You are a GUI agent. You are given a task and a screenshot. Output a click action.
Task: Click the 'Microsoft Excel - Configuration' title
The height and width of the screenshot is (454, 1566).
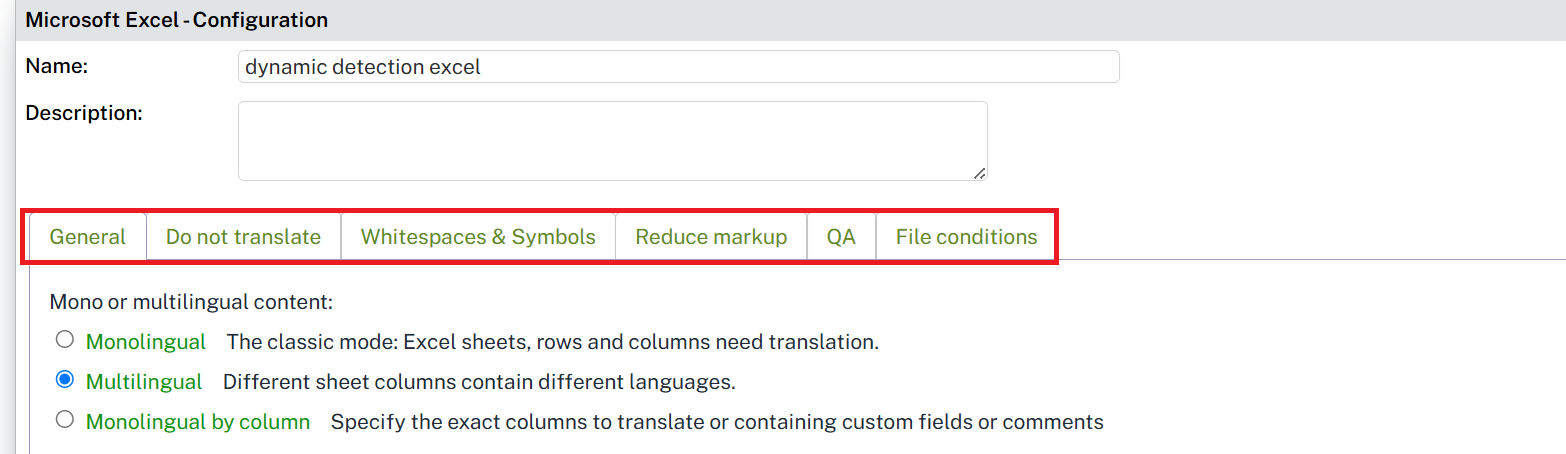[x=177, y=20]
